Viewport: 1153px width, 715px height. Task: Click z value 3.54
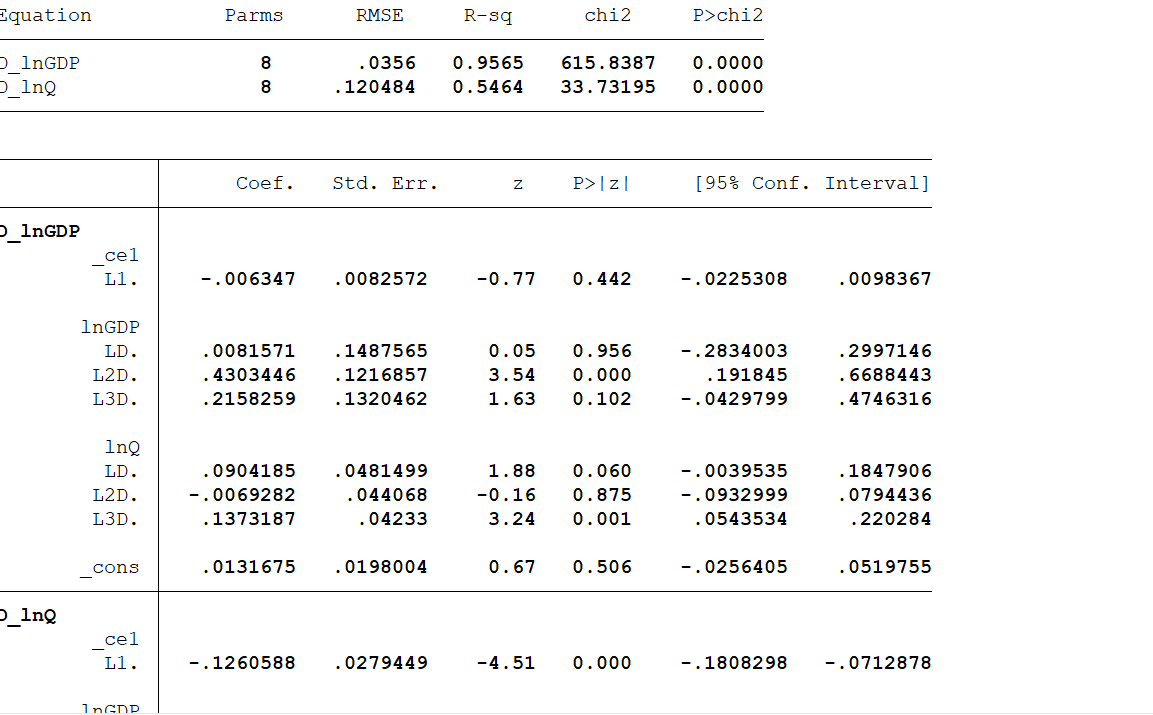coord(512,375)
